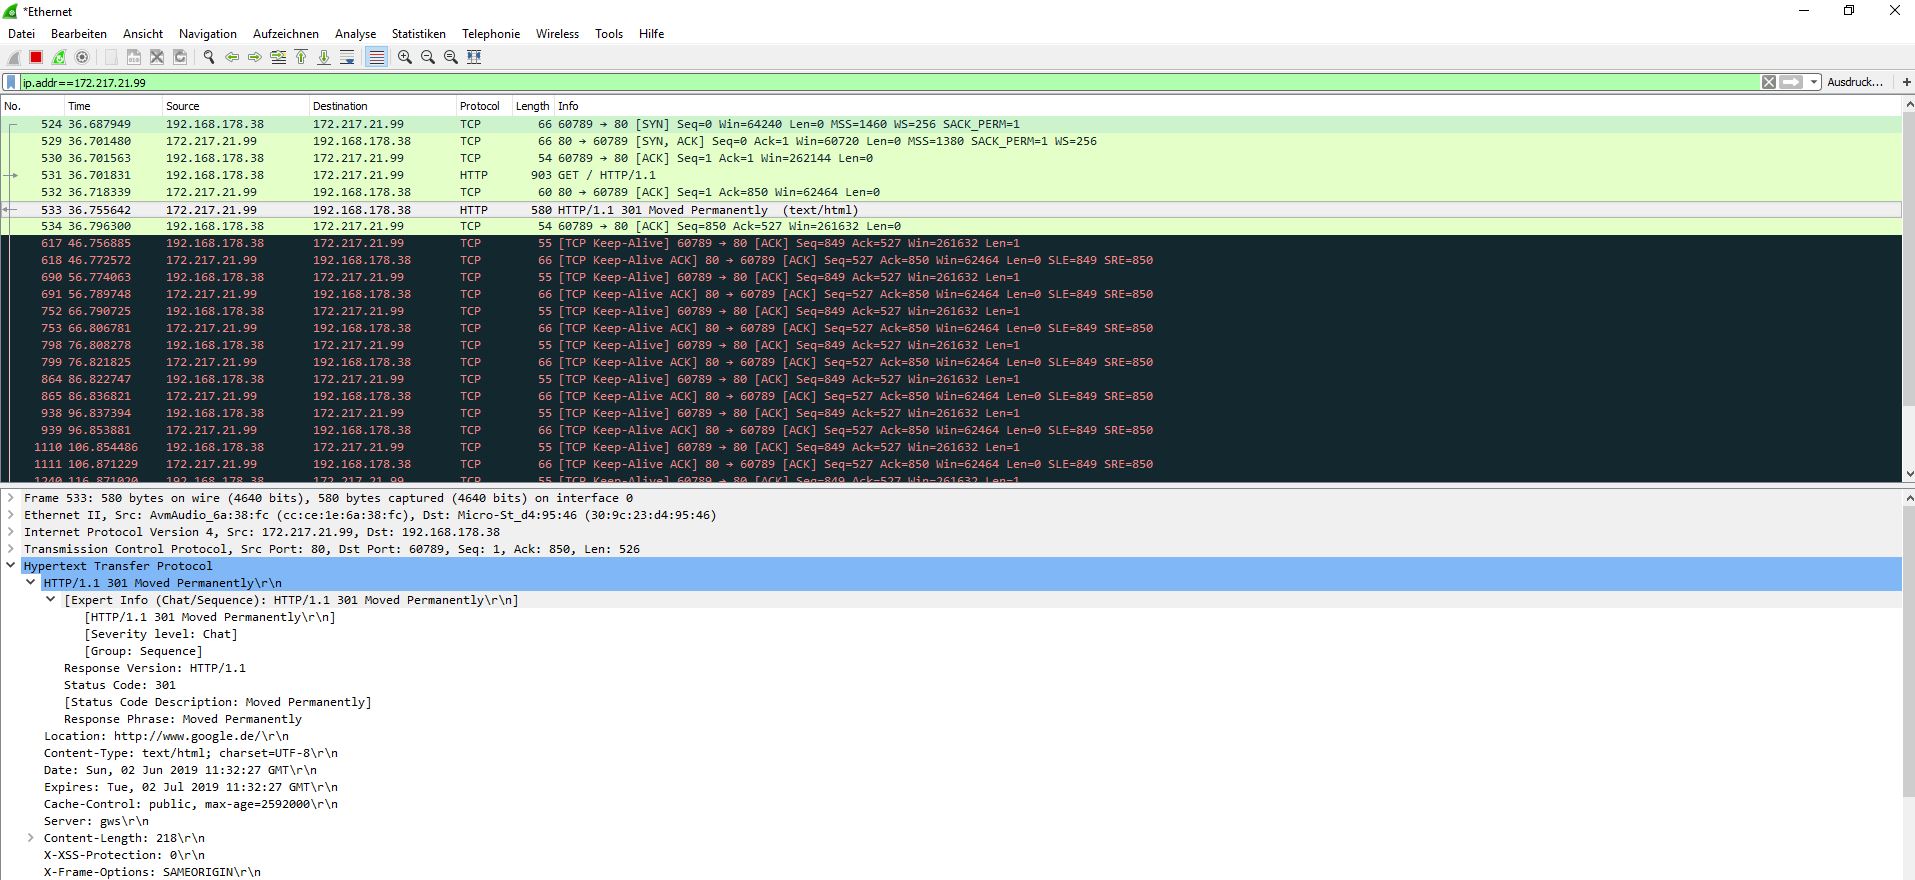Click the save capture file icon
The height and width of the screenshot is (880, 1915).
tap(134, 57)
